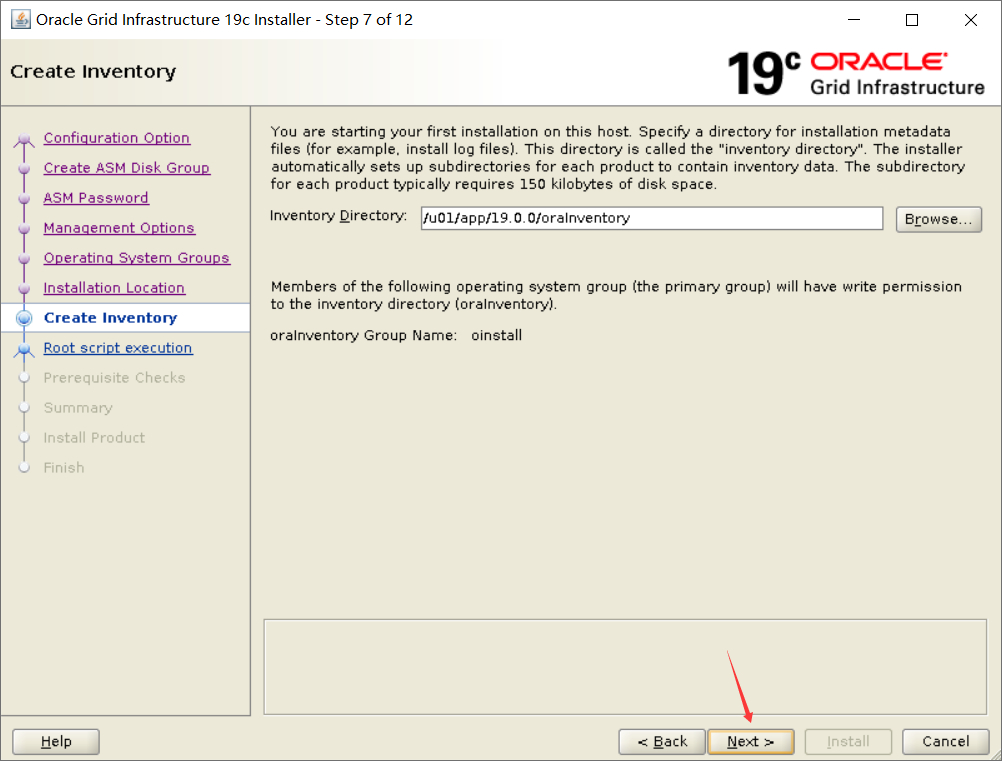Return to Management Options step

pos(119,228)
